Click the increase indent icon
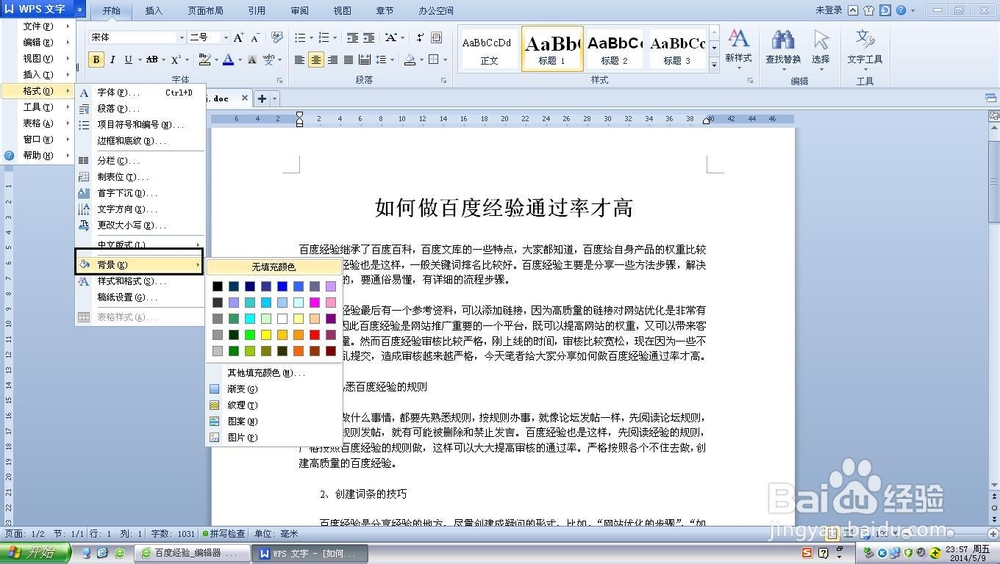This screenshot has width=1000, height=564. (x=369, y=38)
